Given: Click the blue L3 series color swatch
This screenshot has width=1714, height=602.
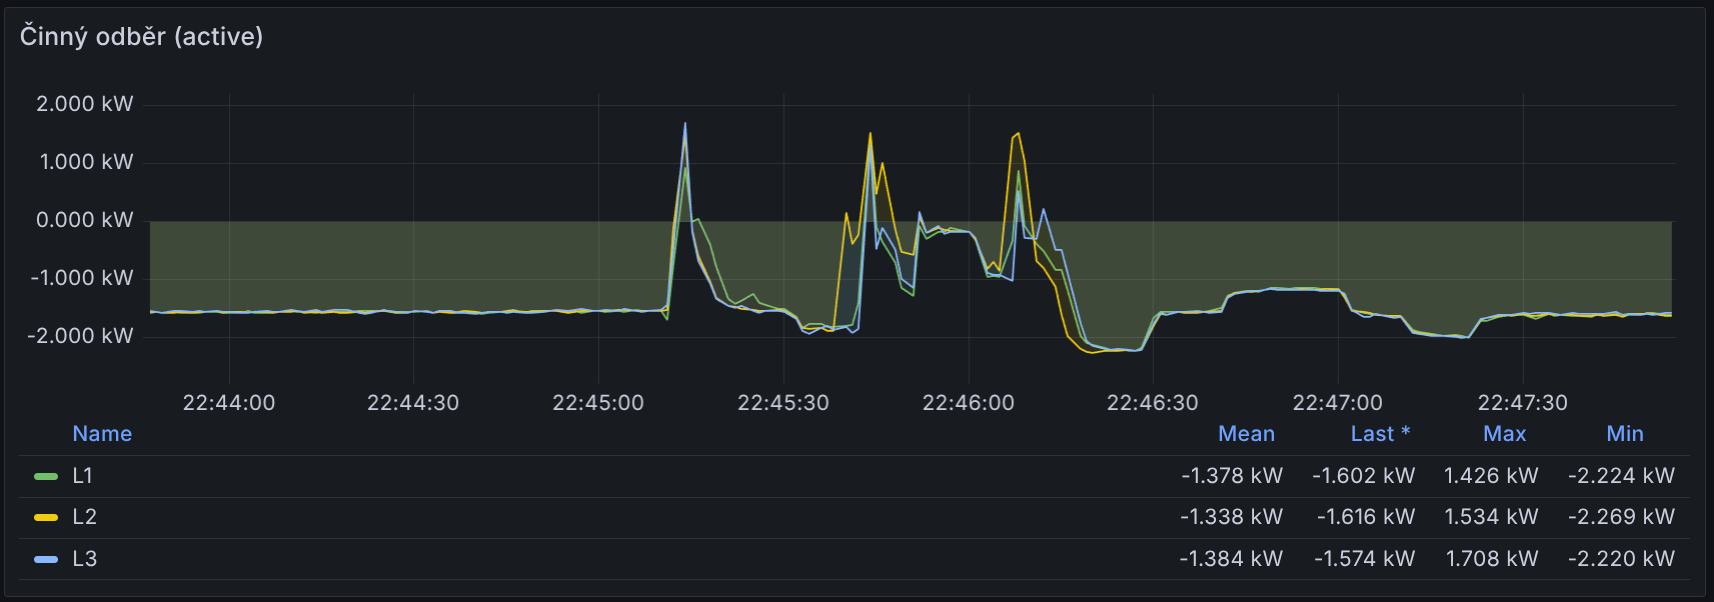Looking at the screenshot, I should pyautogui.click(x=46, y=559).
